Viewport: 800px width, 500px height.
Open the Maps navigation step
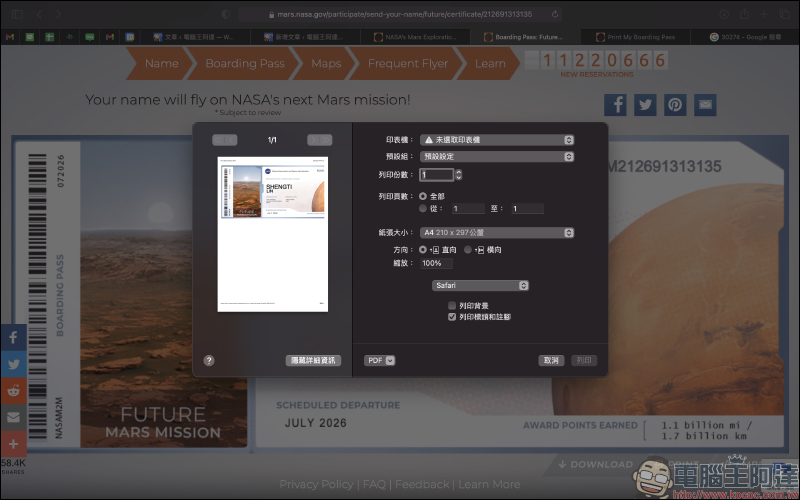[x=326, y=63]
